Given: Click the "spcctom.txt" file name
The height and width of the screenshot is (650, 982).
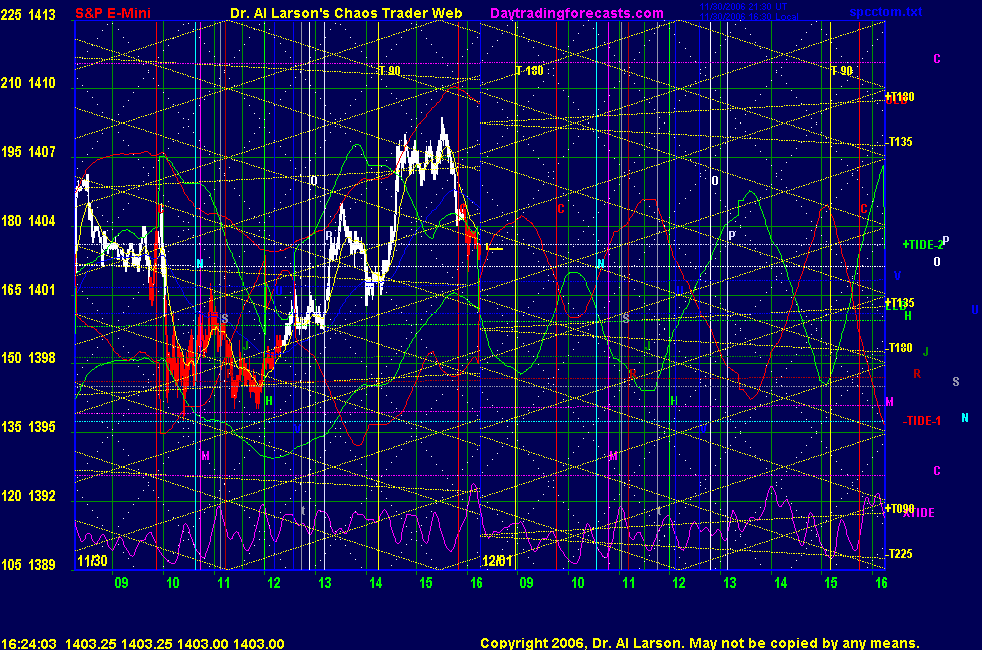Looking at the screenshot, I should click(886, 12).
